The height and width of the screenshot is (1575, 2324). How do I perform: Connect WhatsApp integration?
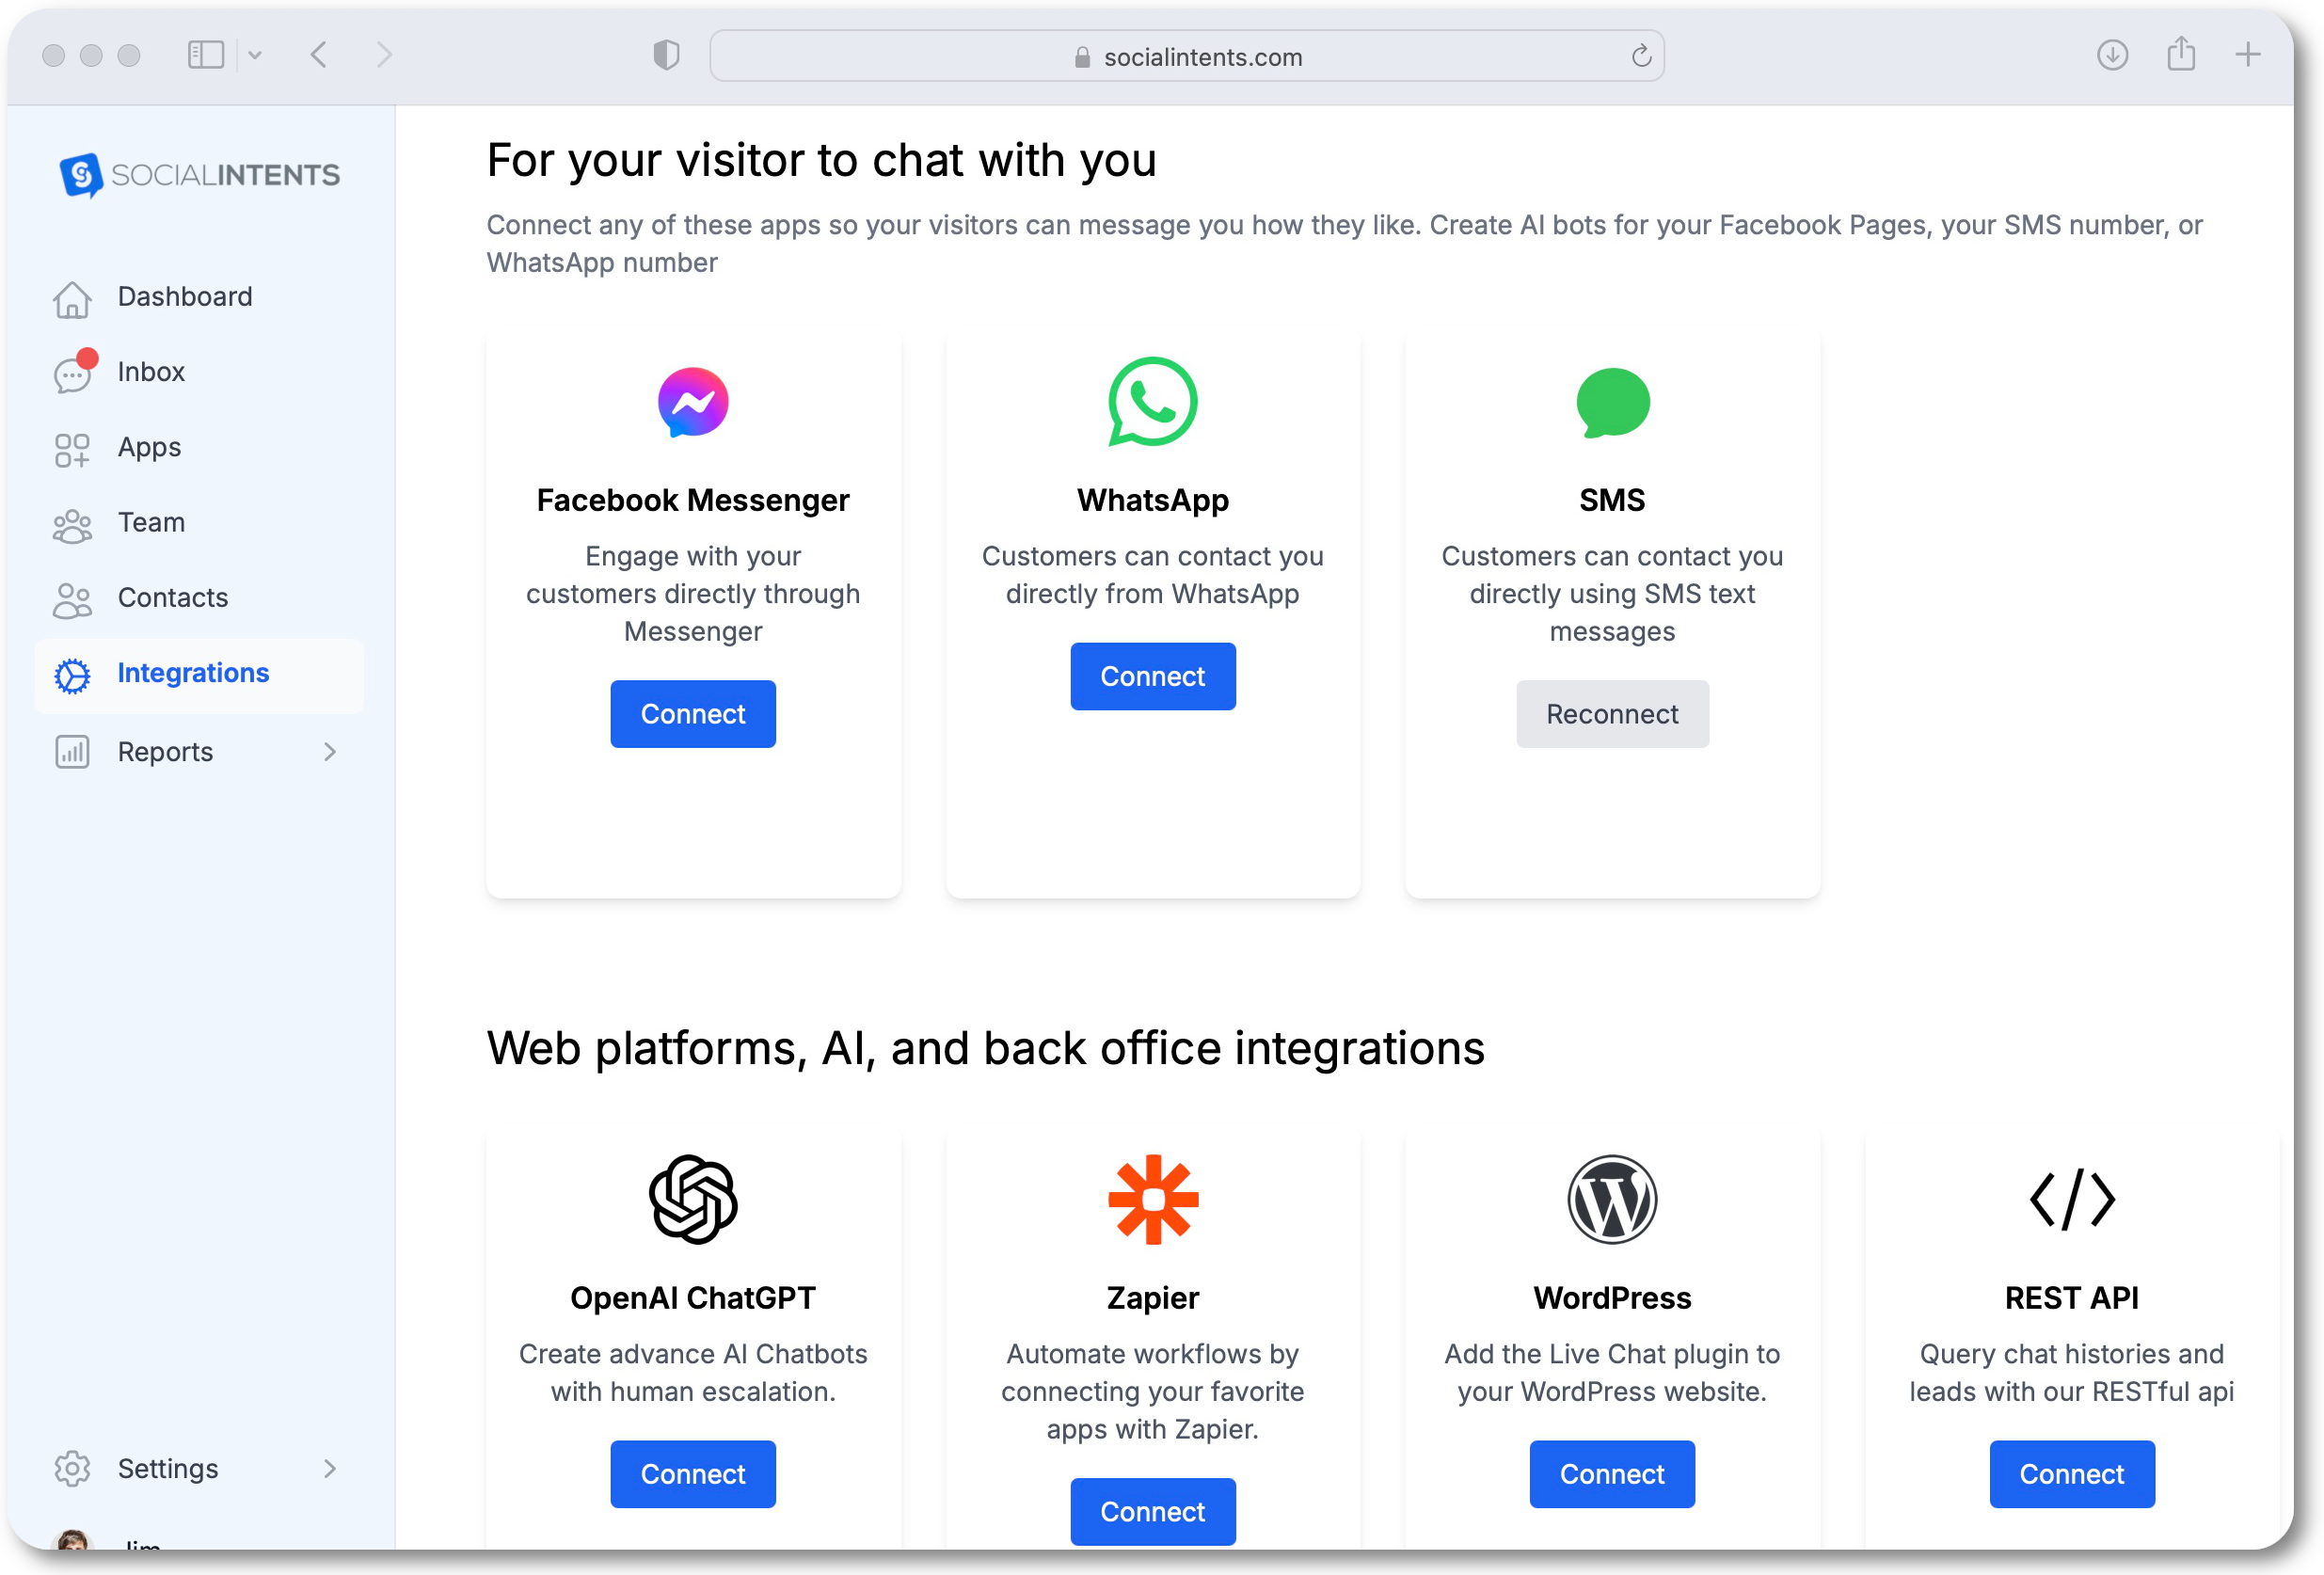(1152, 676)
